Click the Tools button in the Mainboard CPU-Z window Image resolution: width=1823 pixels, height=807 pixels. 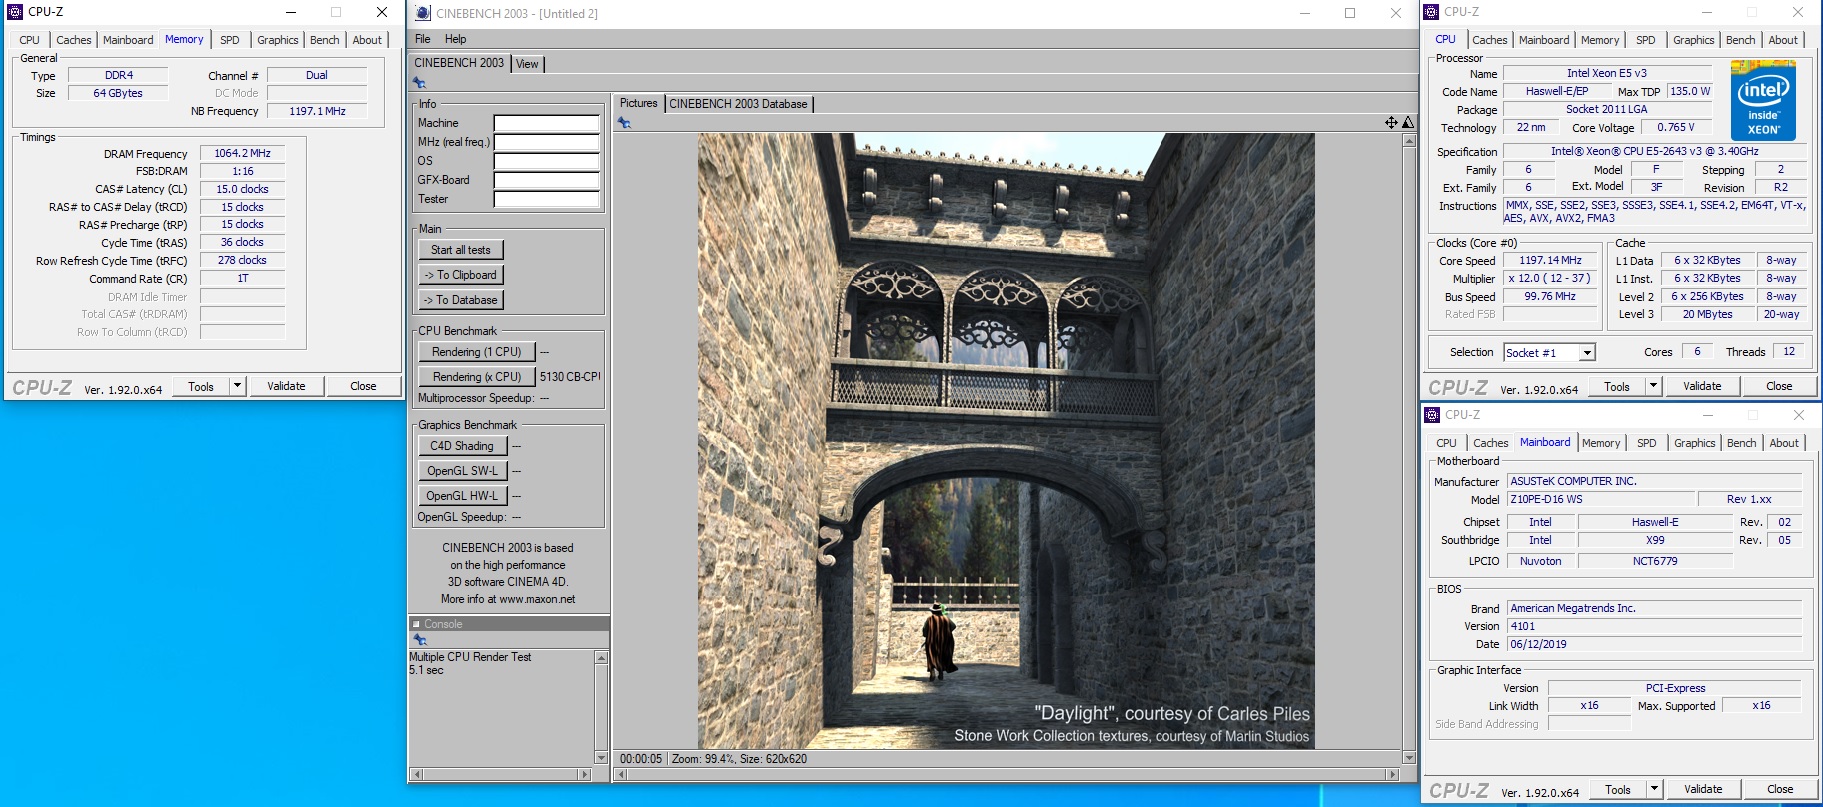1618,789
